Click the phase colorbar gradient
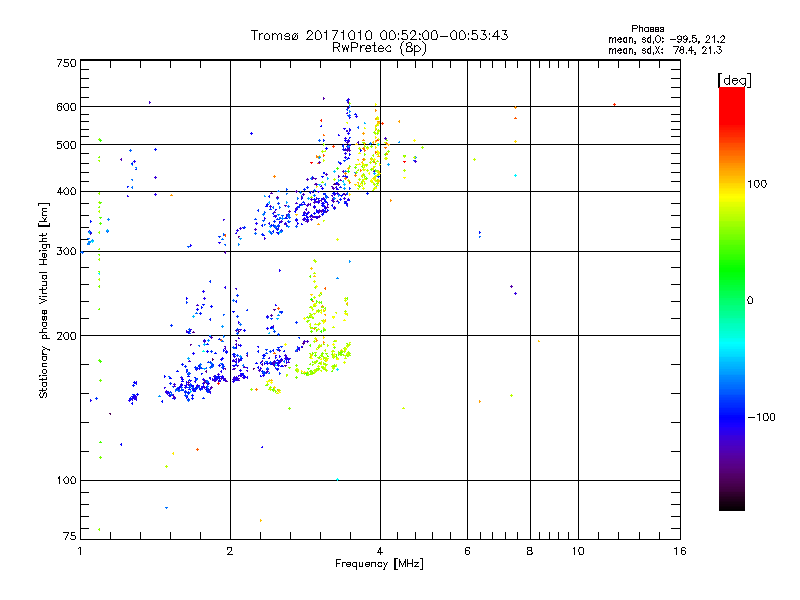Screen dimensions: 800x600 click(732, 298)
